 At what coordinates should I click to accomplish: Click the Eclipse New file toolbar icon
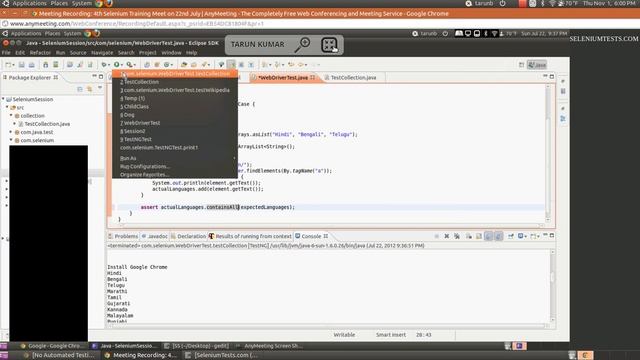(x=7, y=64)
